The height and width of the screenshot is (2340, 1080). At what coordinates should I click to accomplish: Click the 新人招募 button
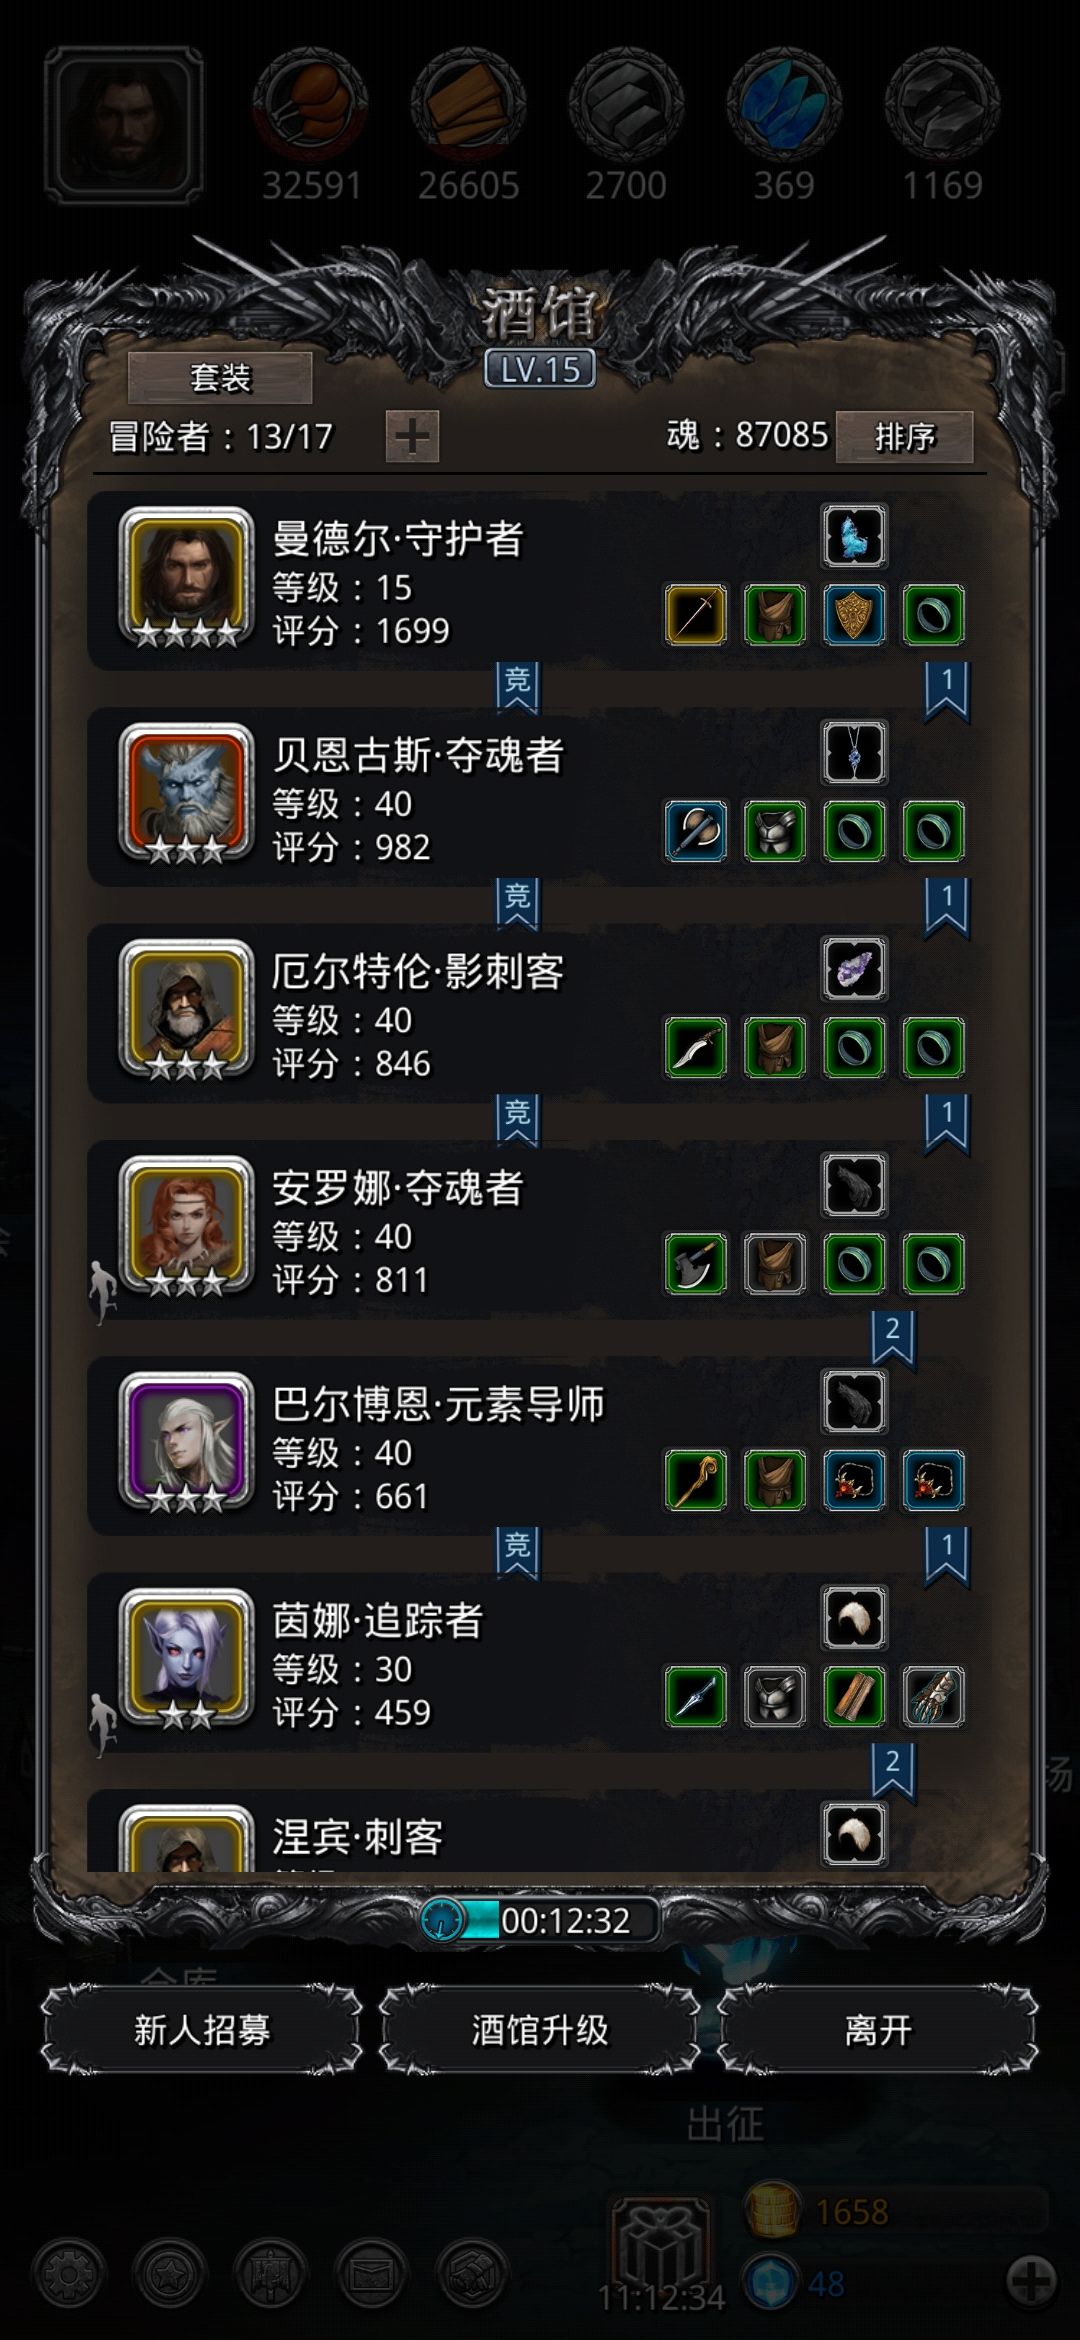(202, 2030)
